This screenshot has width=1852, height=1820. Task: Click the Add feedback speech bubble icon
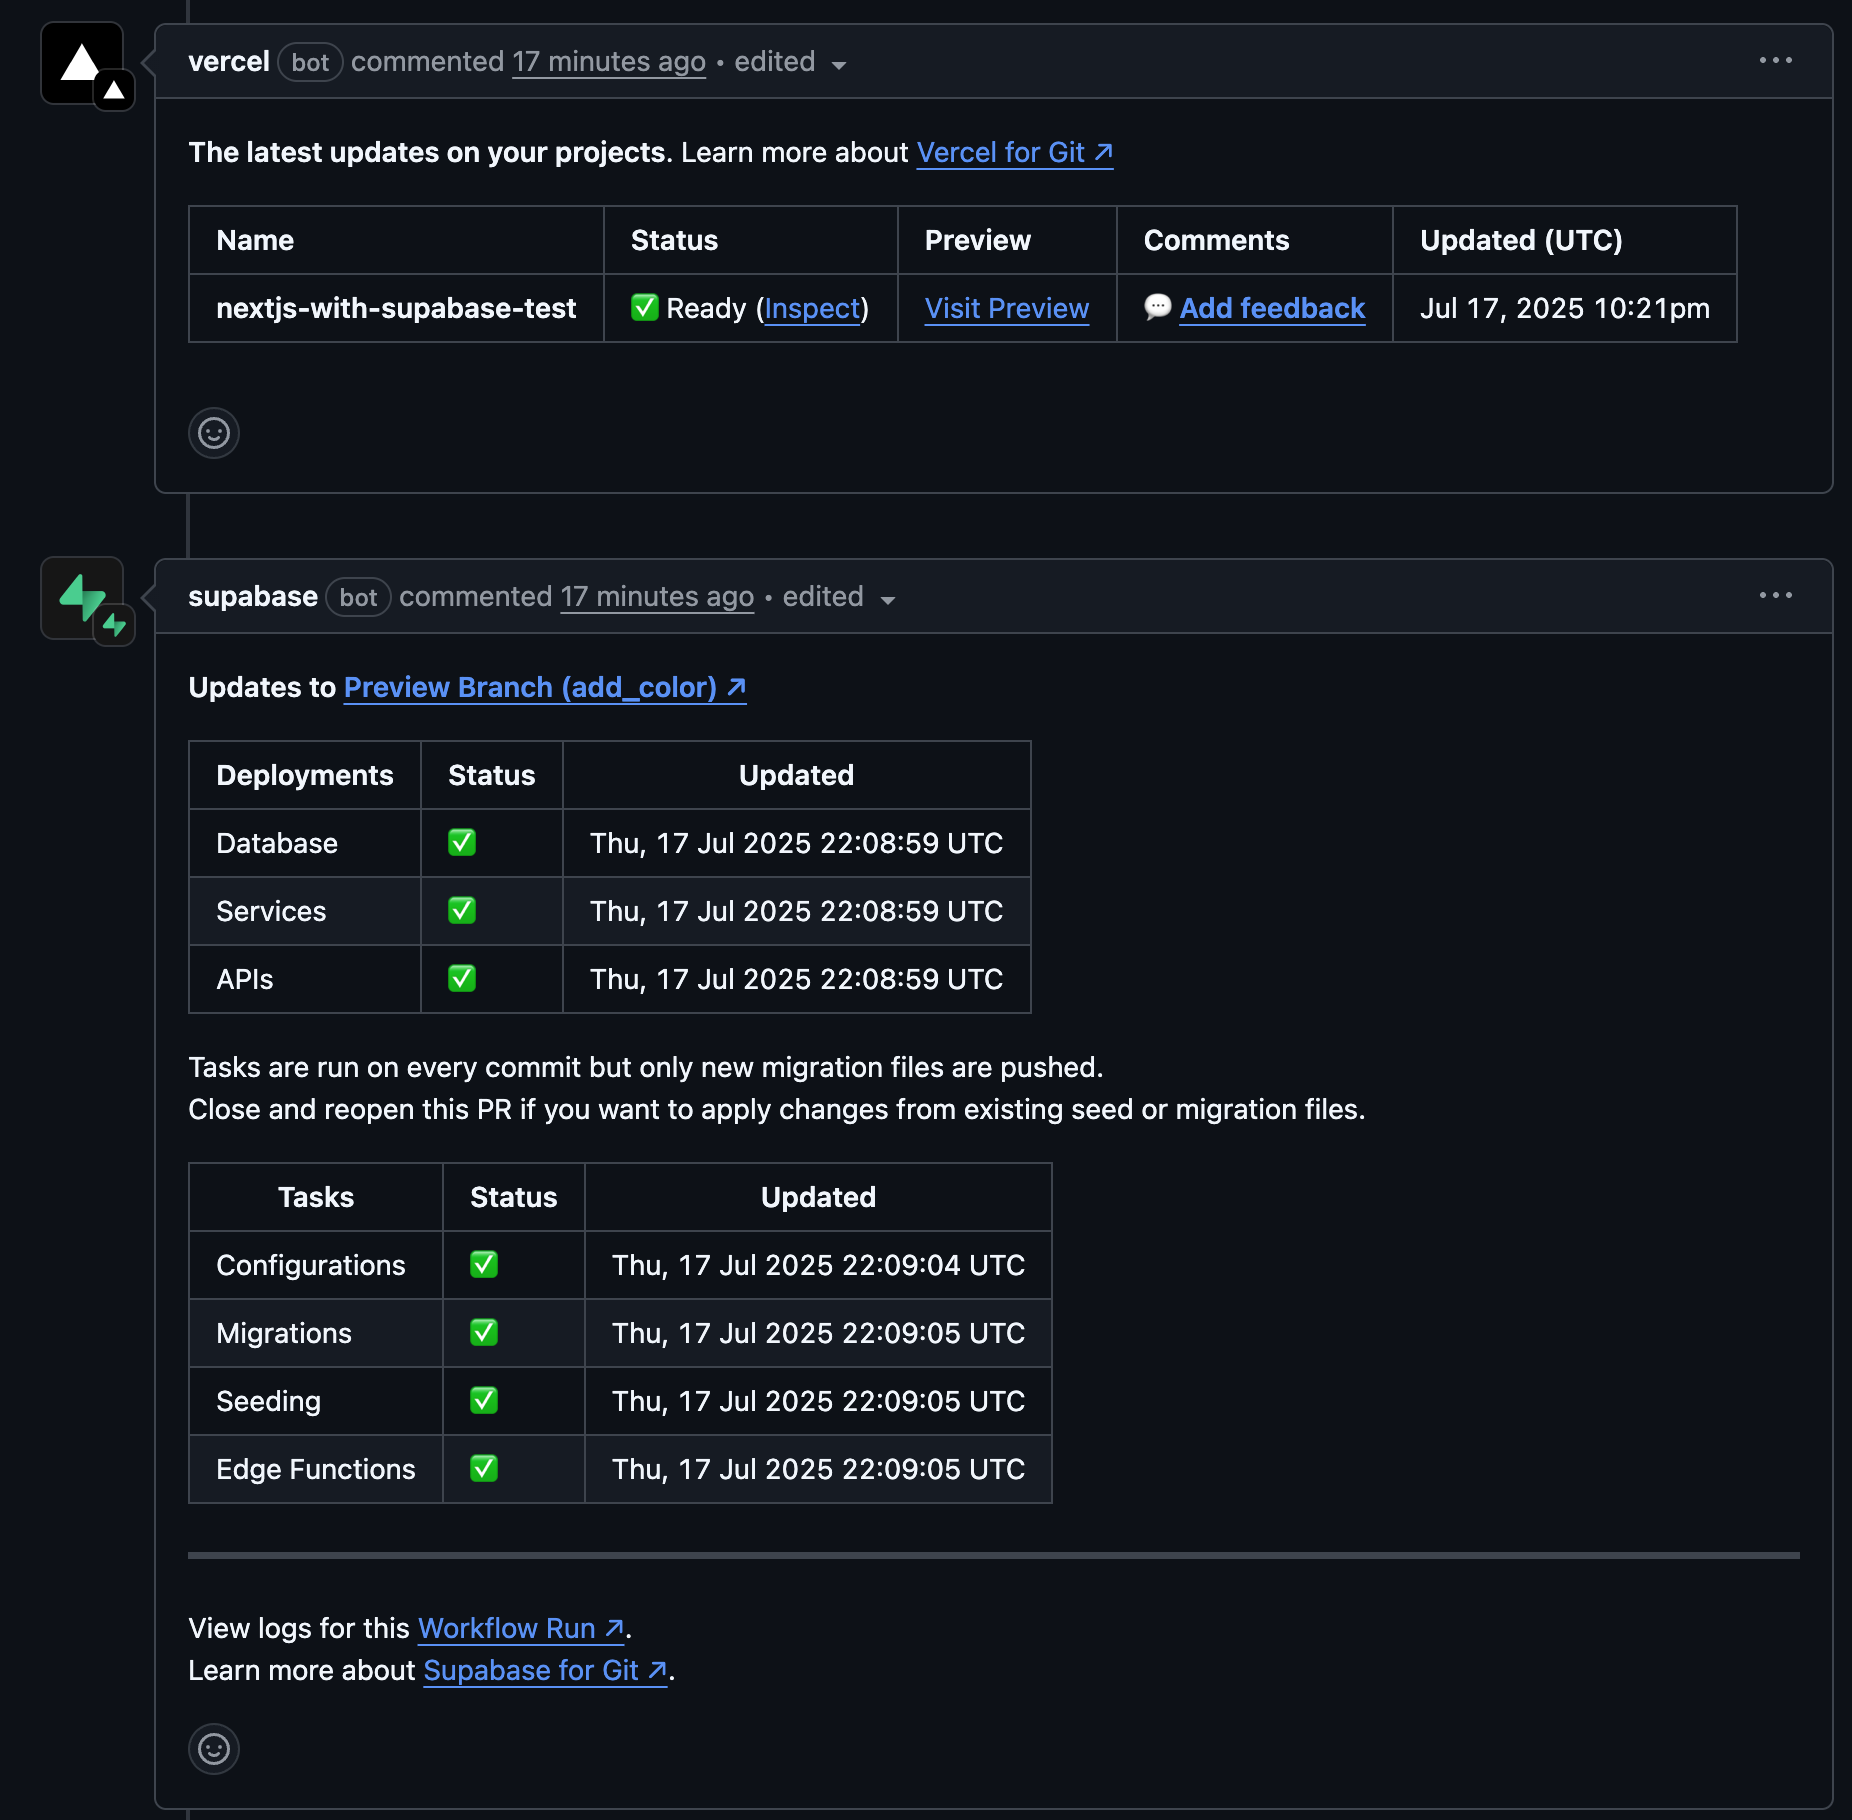pyautogui.click(x=1158, y=307)
